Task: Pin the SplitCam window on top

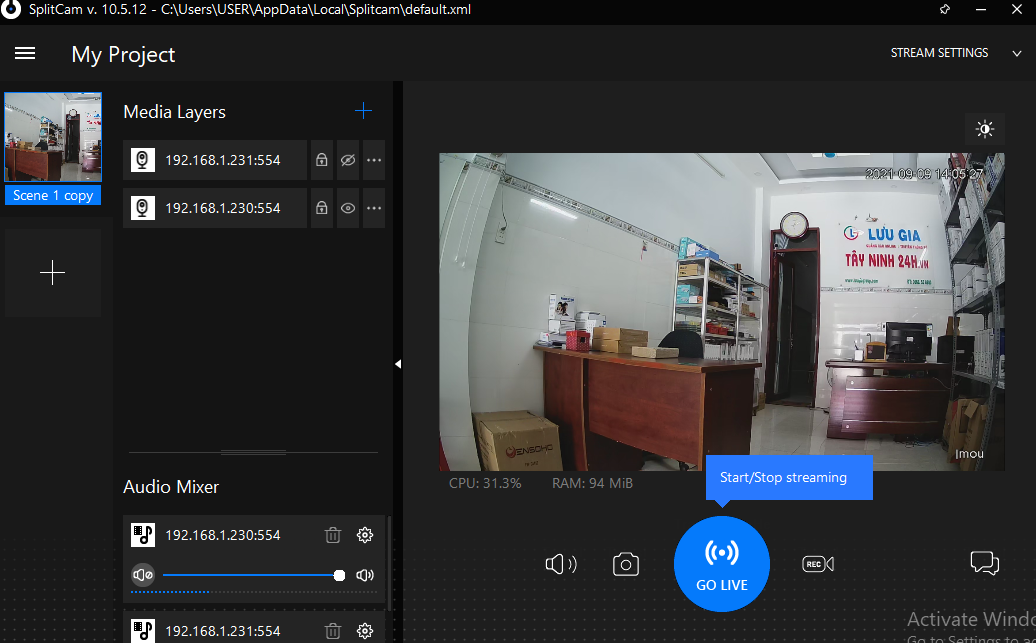Action: coord(945,9)
